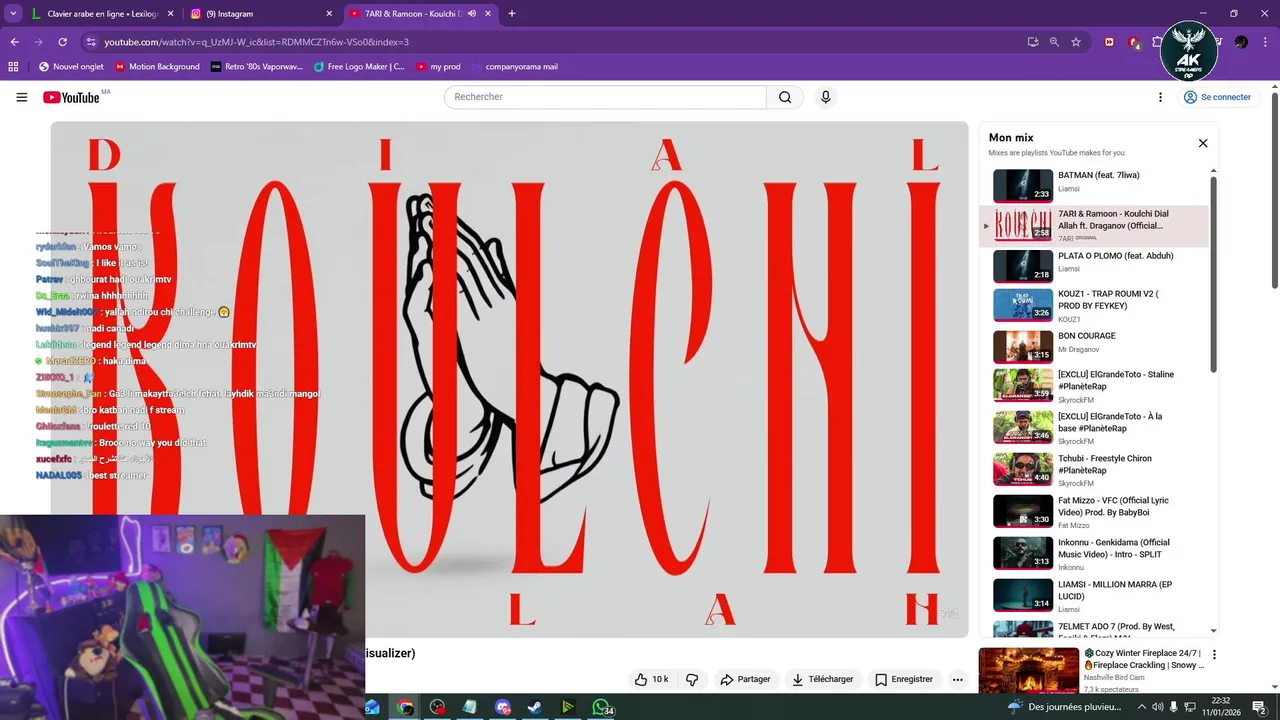The width and height of the screenshot is (1280, 720).
Task: Mute the 7ARI & Ramoon tab audio icon
Action: point(472,14)
